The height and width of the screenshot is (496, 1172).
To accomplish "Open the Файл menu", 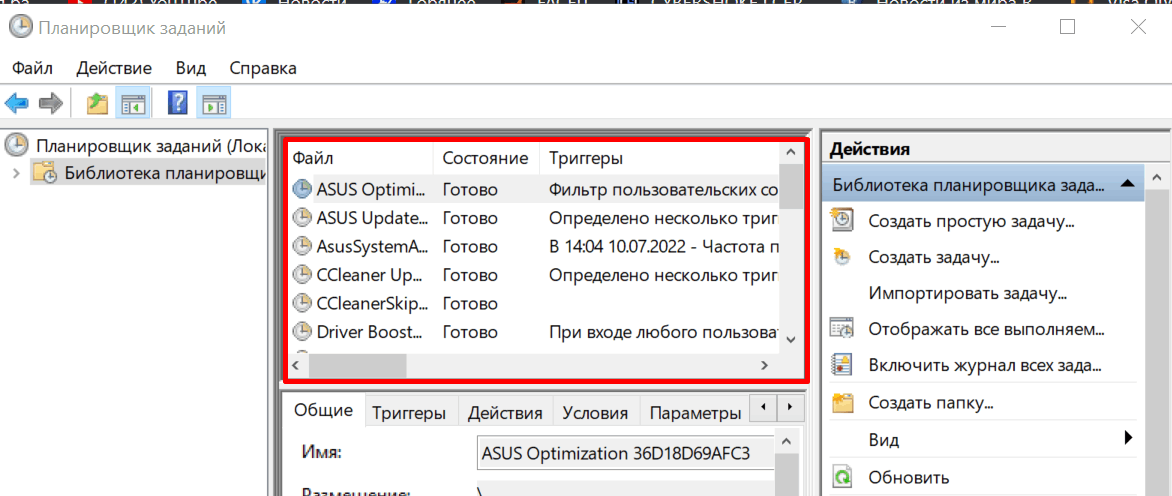I will 32,68.
